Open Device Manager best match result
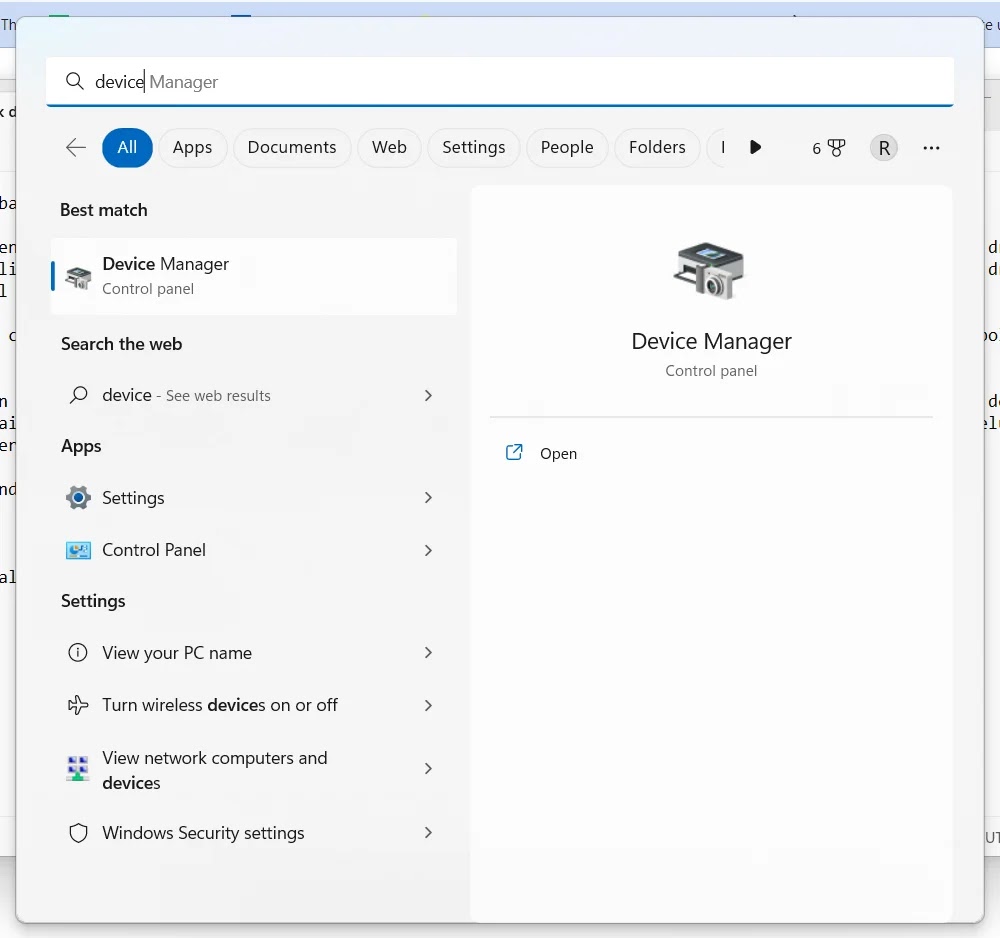The width and height of the screenshot is (1000, 938). pos(254,276)
